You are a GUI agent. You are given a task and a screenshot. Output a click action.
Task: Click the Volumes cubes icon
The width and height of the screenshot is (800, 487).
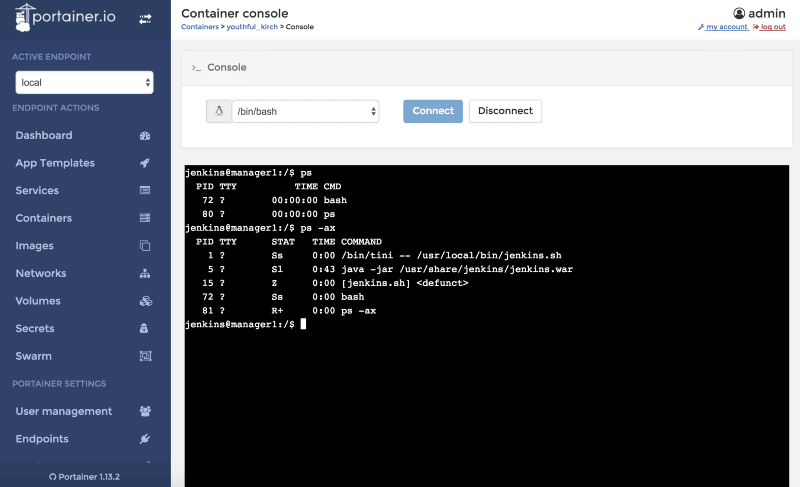145,301
